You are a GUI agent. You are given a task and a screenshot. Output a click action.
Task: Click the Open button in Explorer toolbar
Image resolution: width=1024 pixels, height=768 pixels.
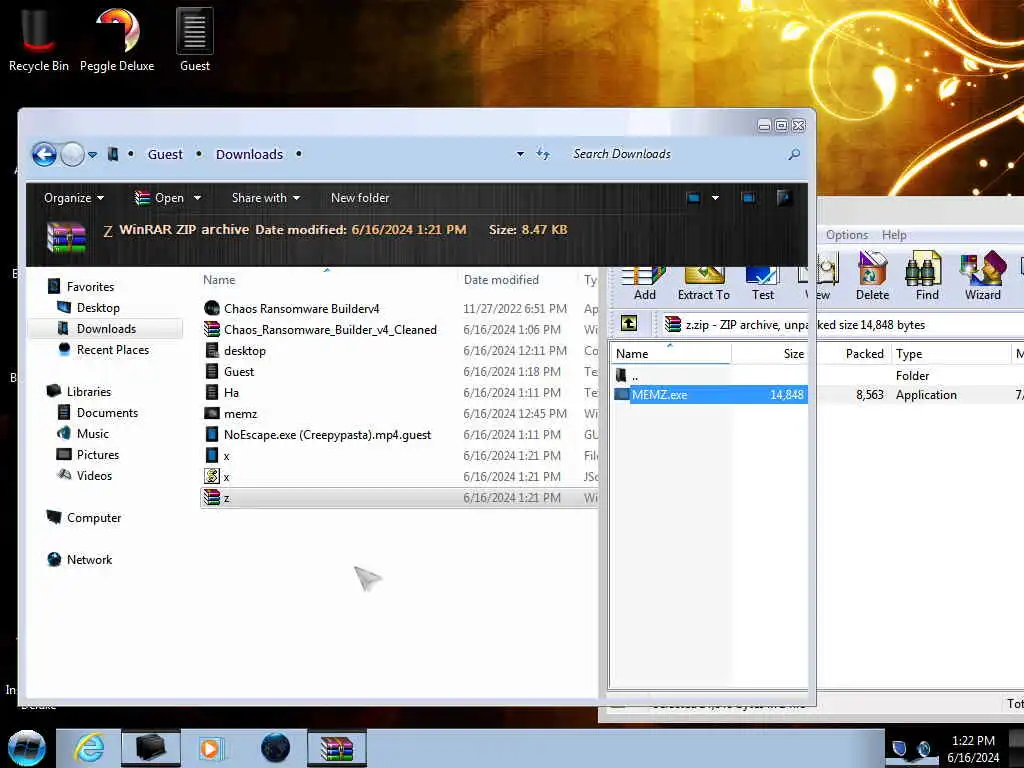(160, 198)
